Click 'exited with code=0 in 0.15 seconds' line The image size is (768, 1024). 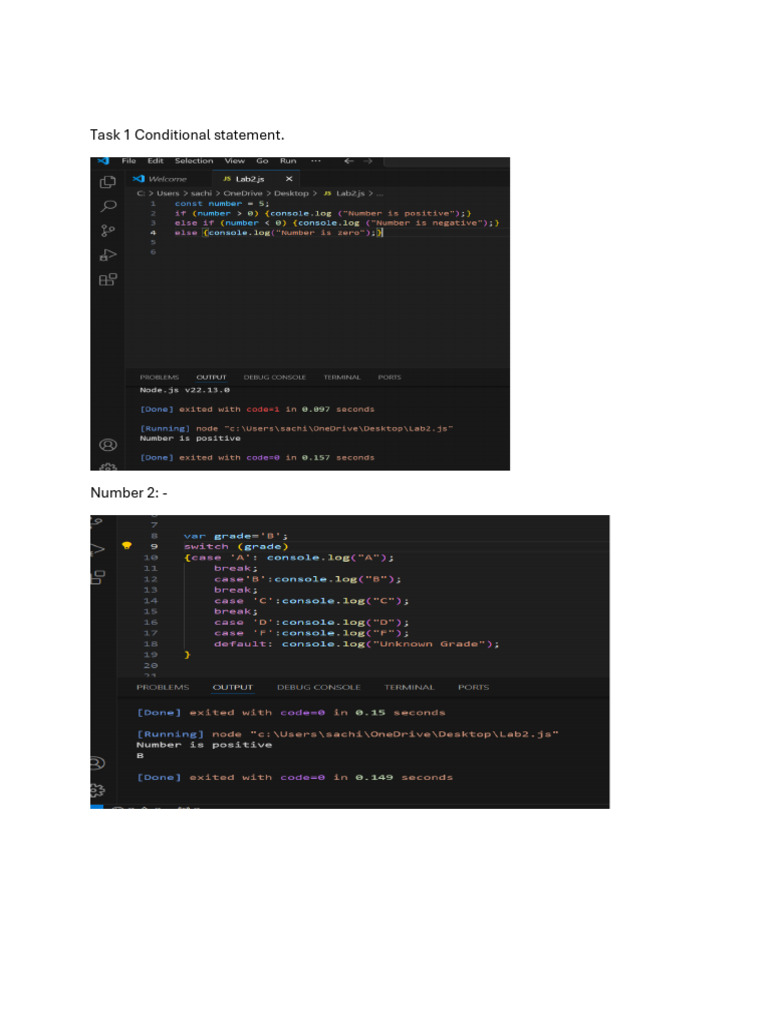pyautogui.click(x=291, y=712)
